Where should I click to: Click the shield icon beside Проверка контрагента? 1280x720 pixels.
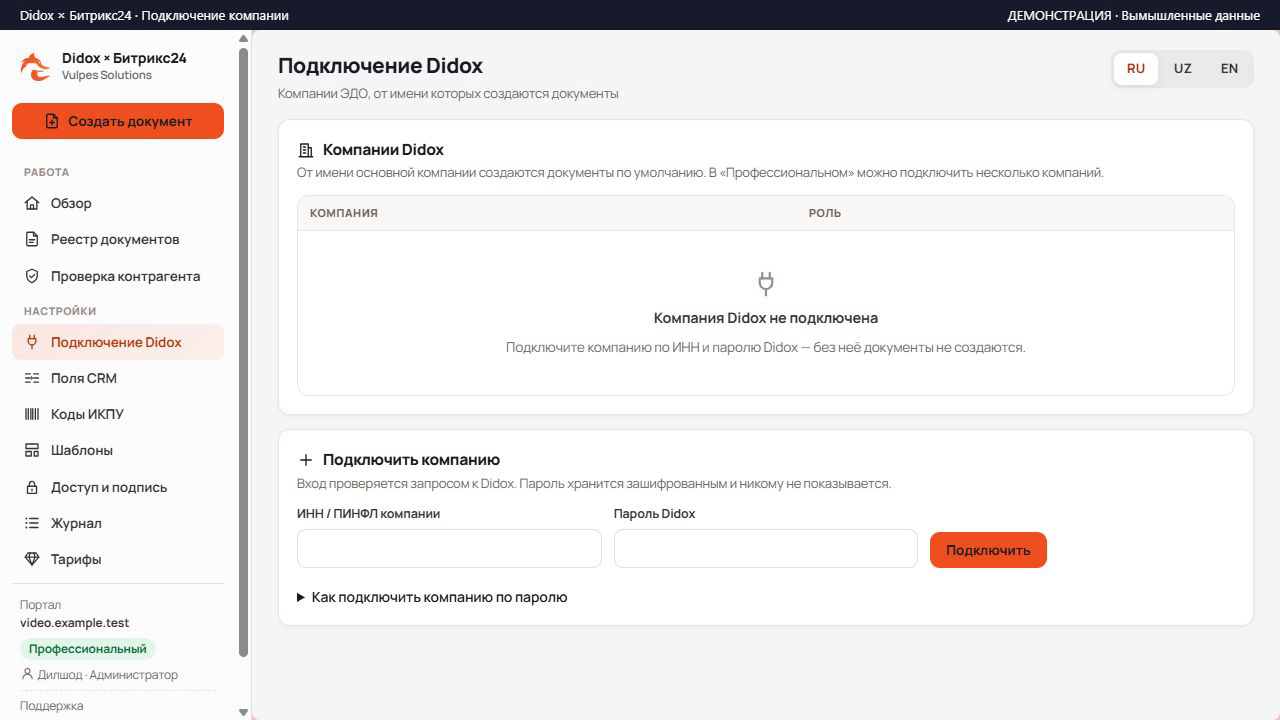coord(32,276)
